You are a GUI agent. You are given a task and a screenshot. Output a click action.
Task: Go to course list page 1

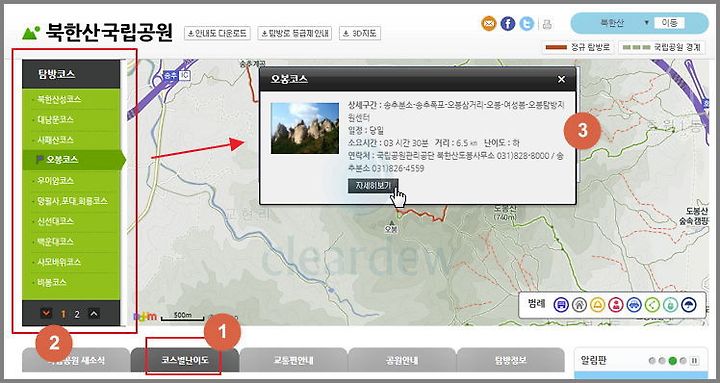[x=63, y=314]
